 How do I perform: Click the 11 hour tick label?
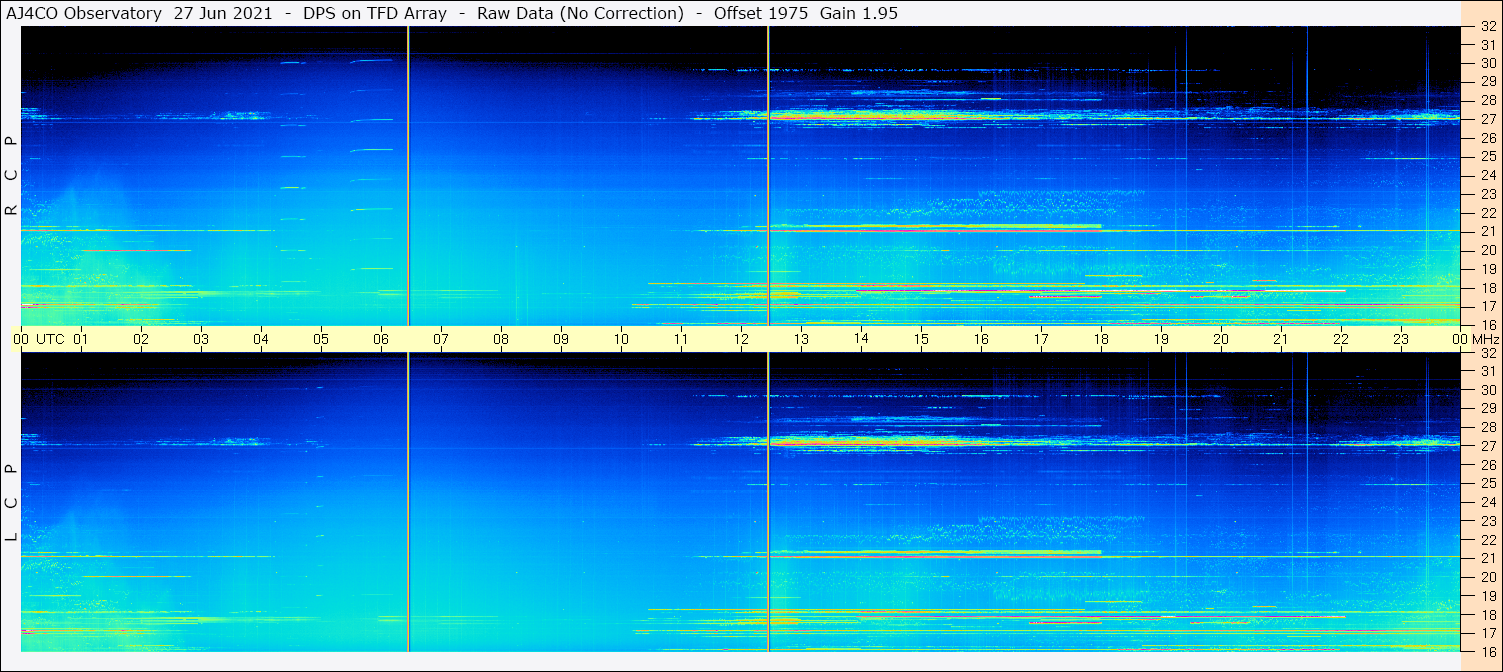click(681, 339)
